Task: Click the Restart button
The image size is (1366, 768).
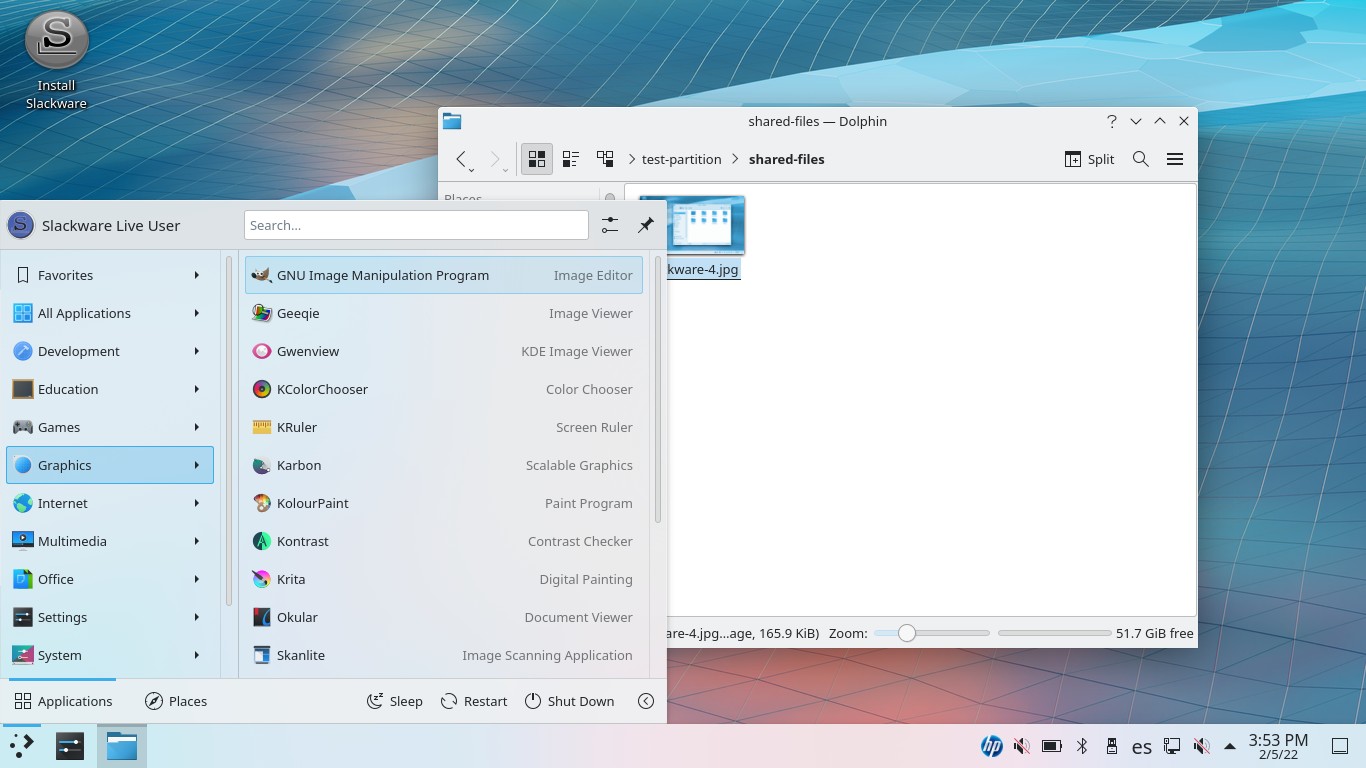Action: tap(474, 701)
